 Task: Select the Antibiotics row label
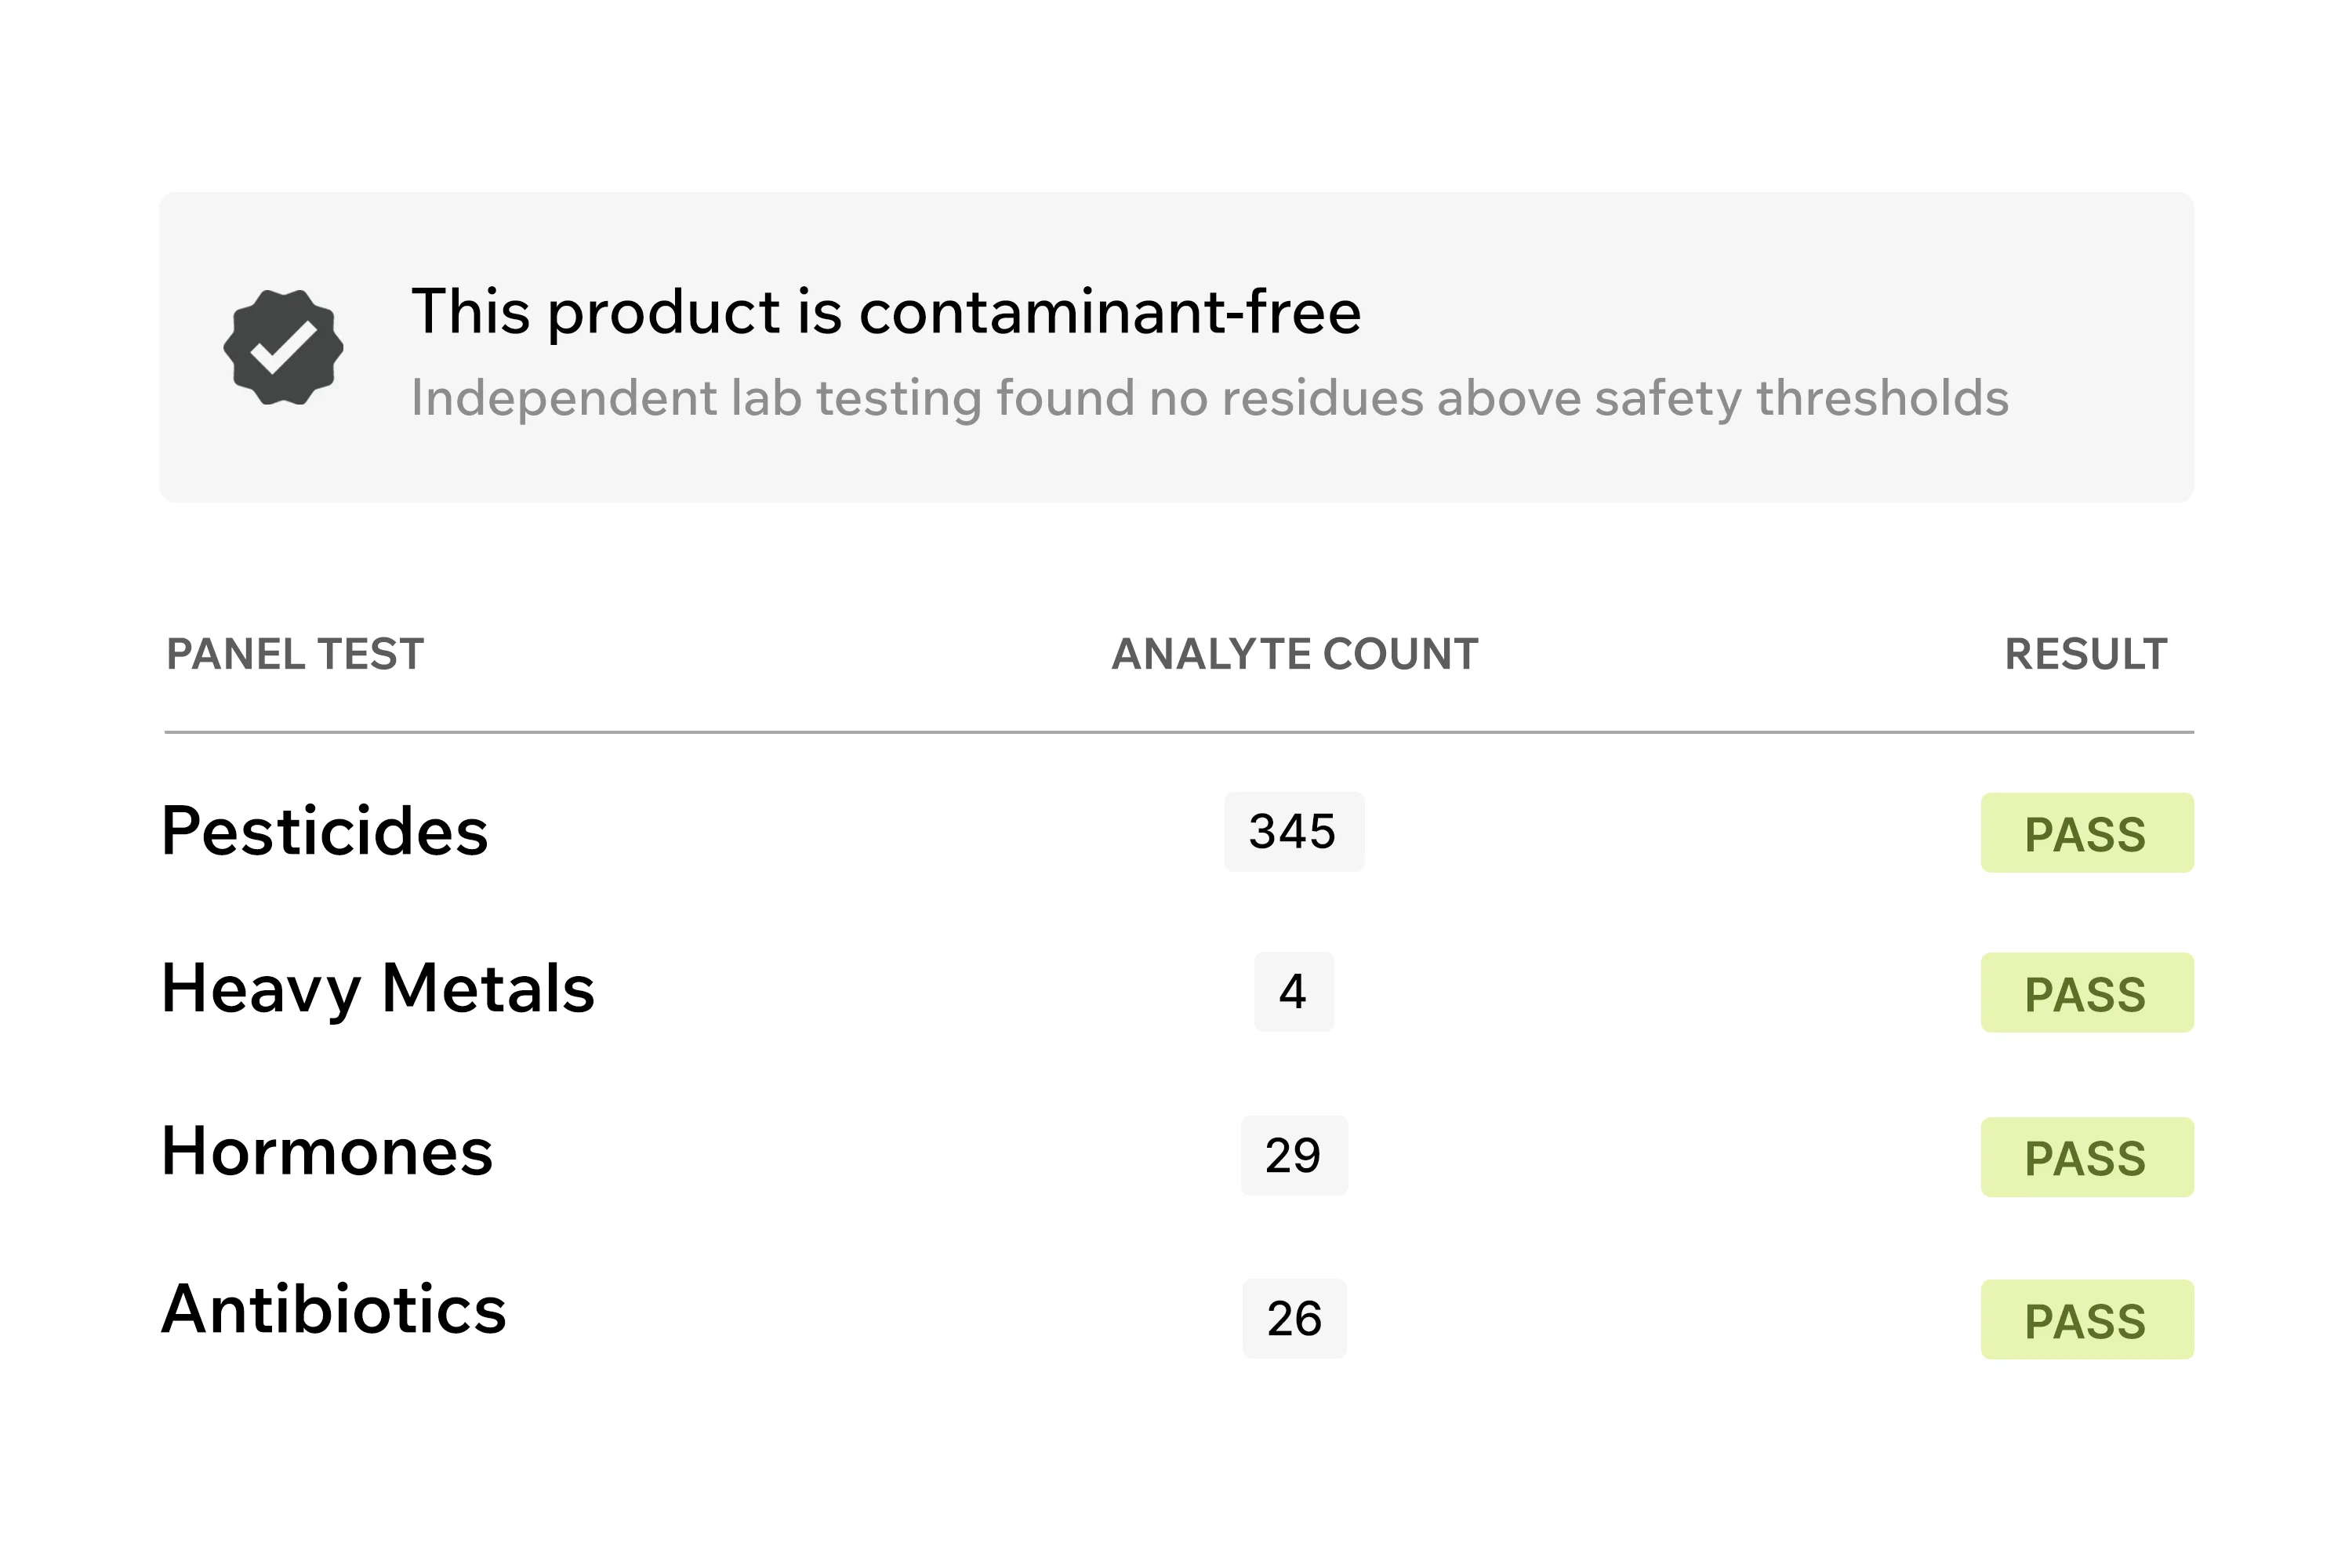tap(334, 1309)
